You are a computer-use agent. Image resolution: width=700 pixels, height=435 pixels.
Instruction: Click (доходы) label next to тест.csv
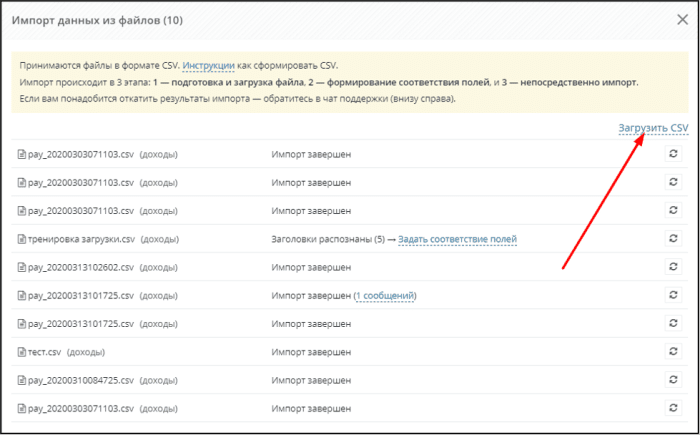click(86, 352)
